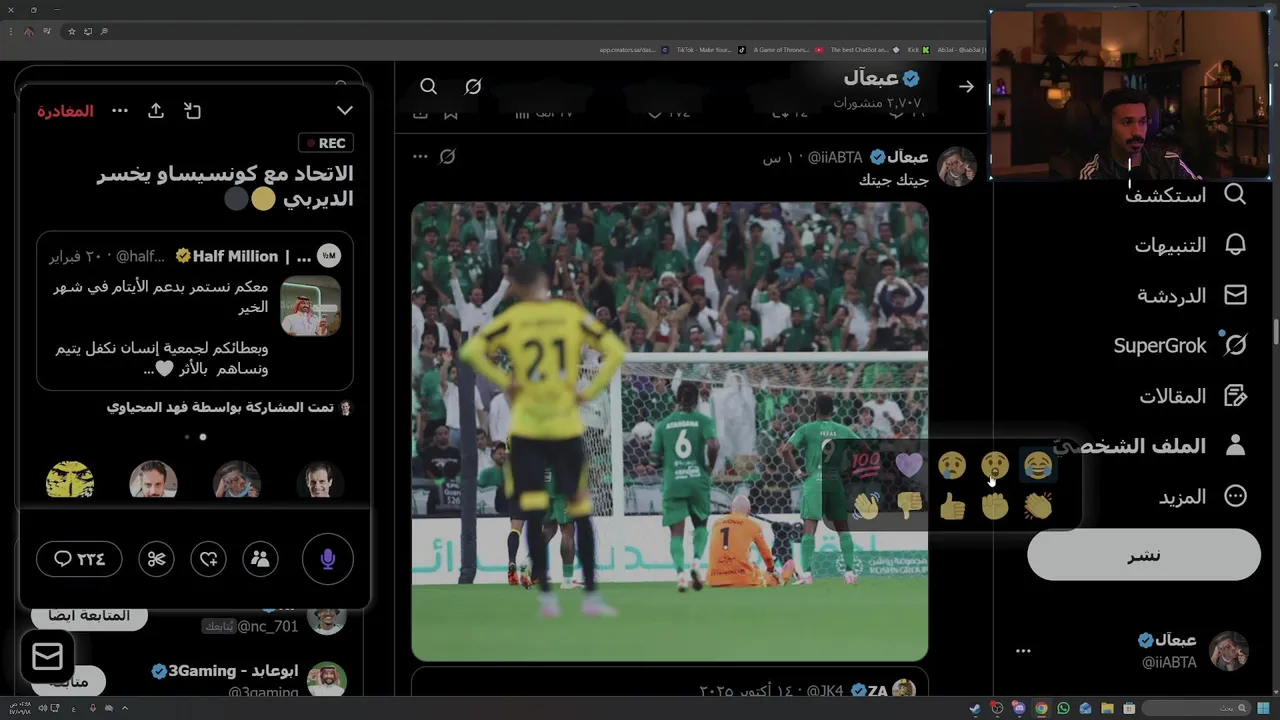This screenshot has width=1280, height=720.
Task: Open account menu dots beside @iiABTA
Action: (x=1023, y=651)
